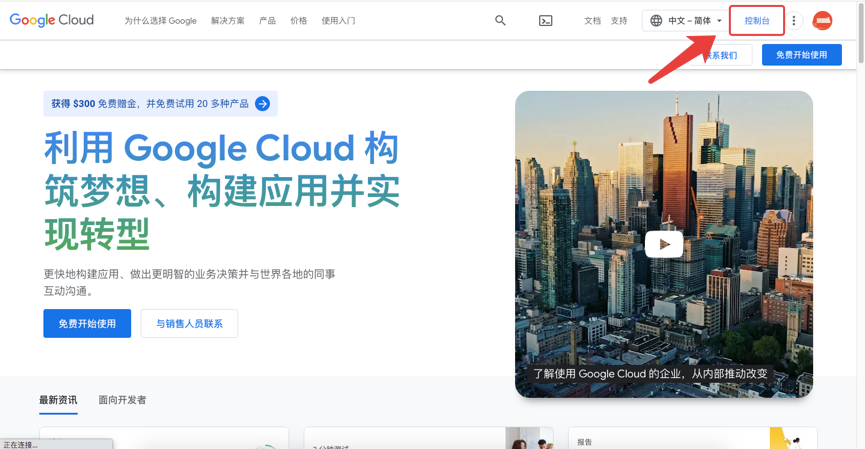Switch to the 最新资讯 tab
Screen dimensions: 865x449
[58, 400]
